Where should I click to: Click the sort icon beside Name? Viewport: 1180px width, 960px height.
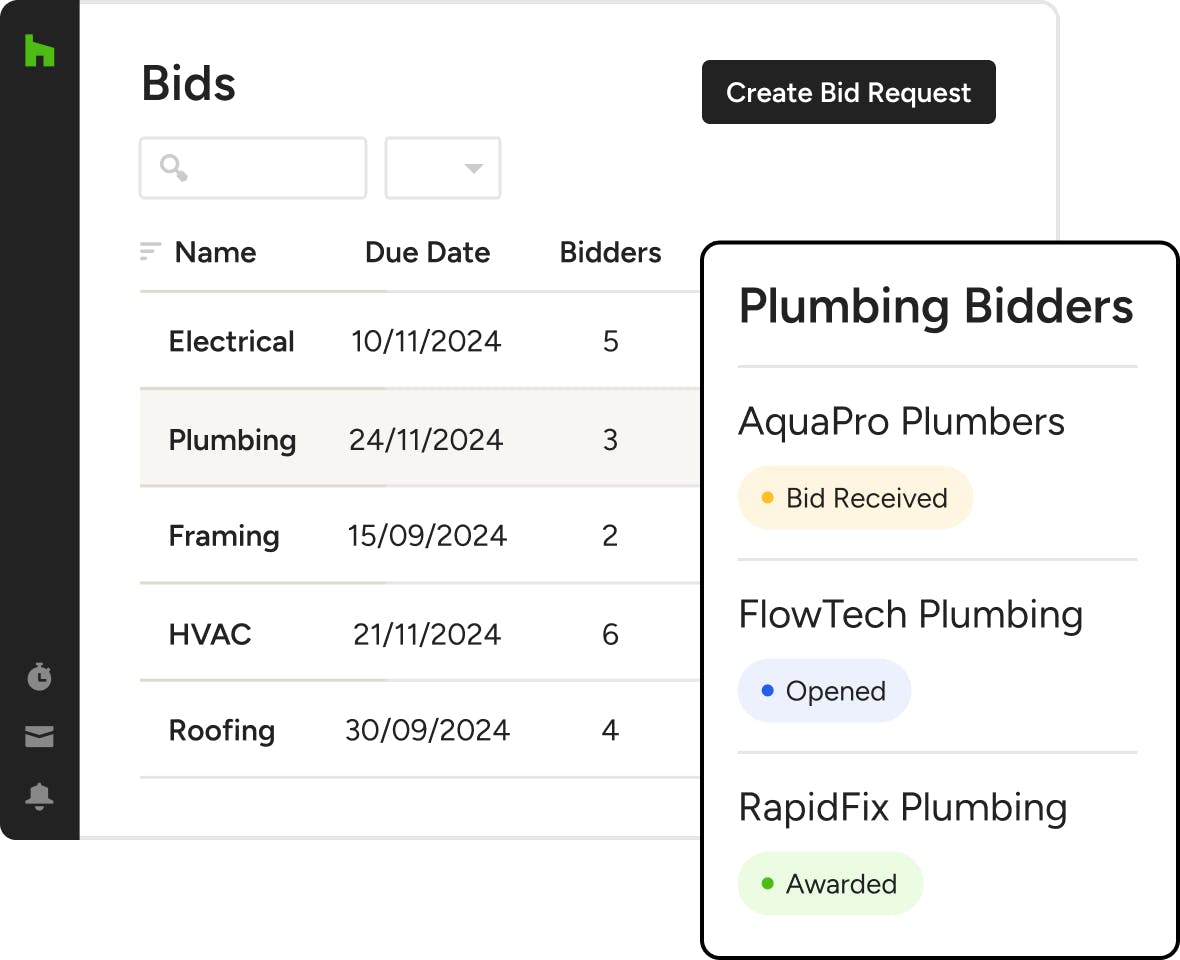coord(150,252)
